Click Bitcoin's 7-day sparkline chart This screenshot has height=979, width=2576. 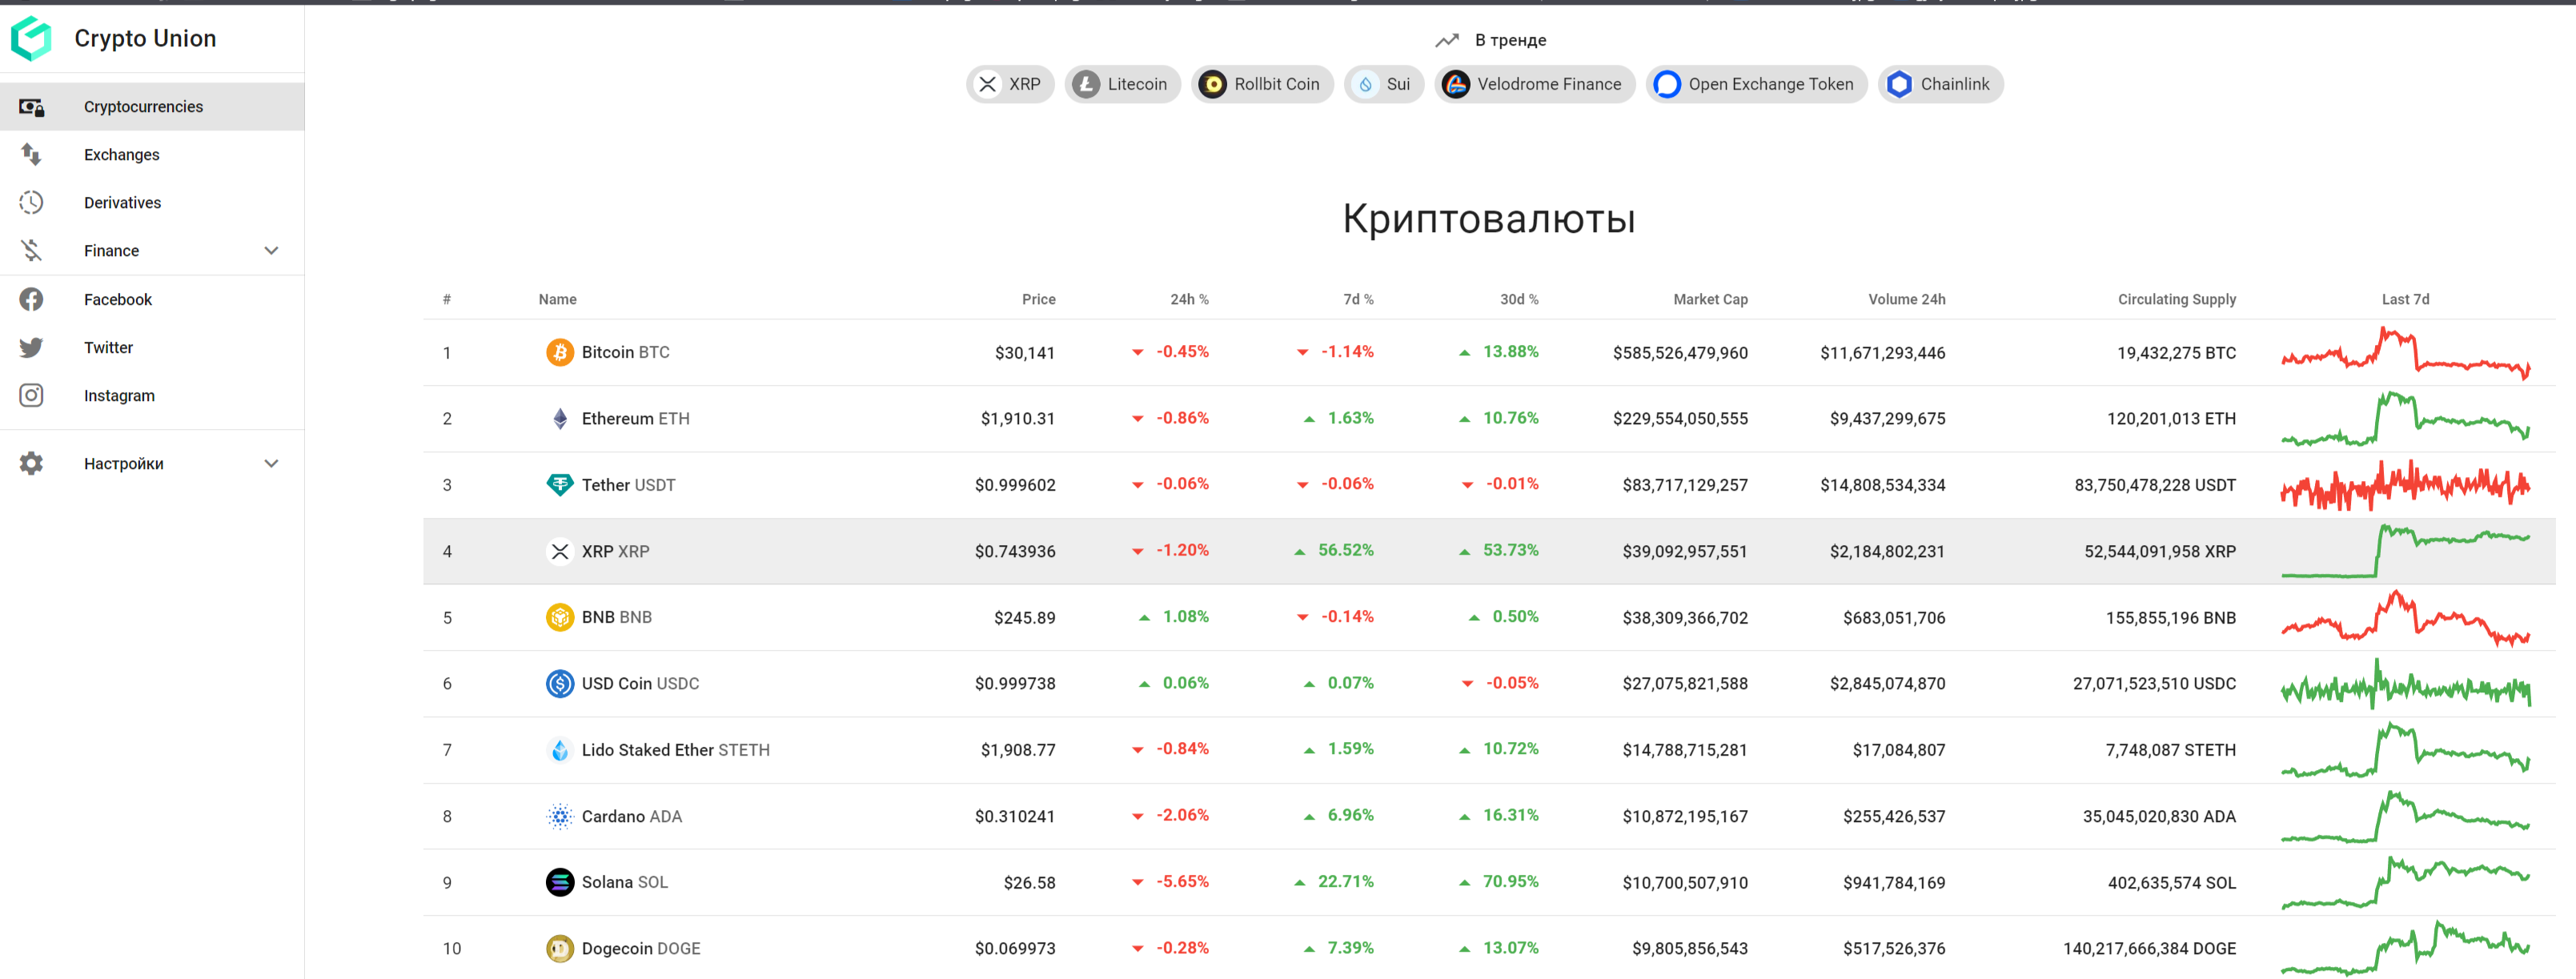pyautogui.click(x=2405, y=352)
